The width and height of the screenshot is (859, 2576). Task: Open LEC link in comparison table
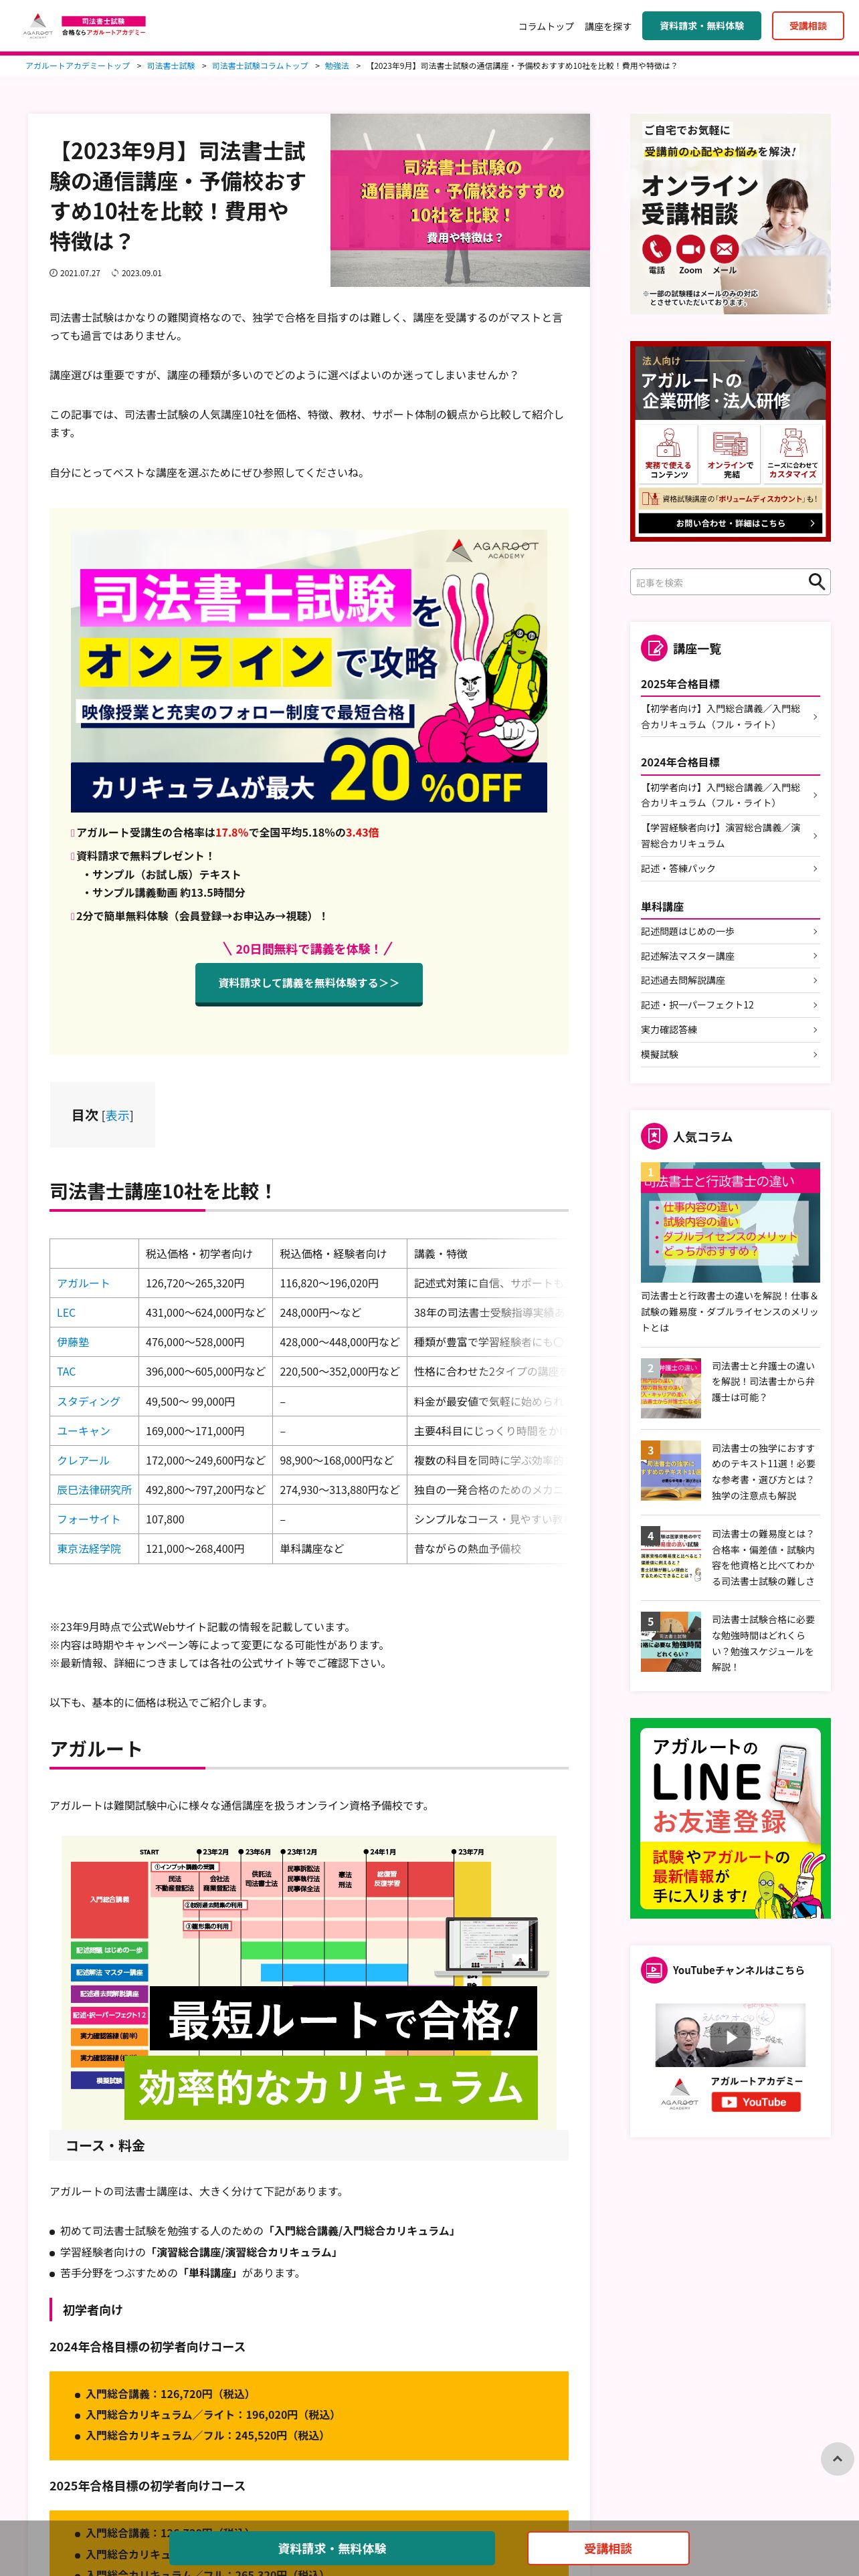[x=66, y=1313]
